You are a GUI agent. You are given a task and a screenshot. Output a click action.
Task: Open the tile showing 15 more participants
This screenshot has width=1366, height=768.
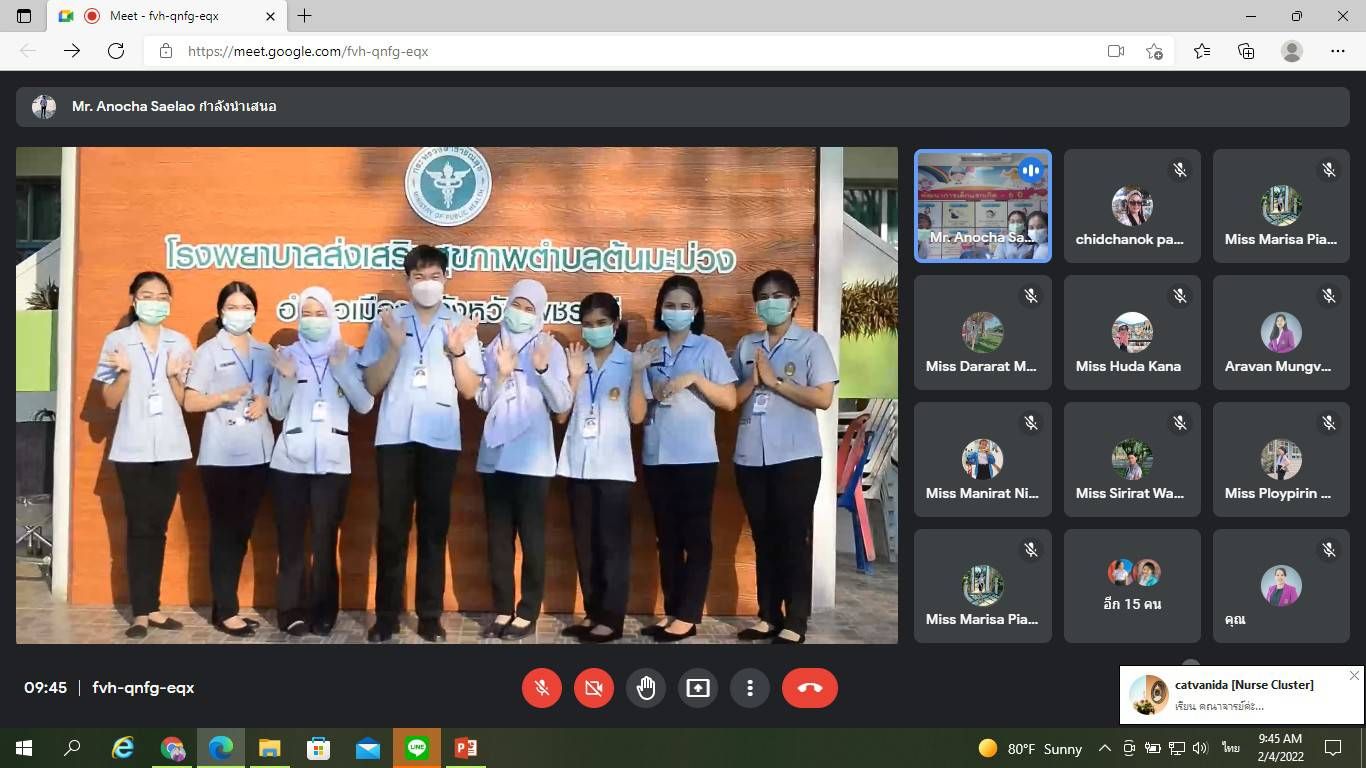point(1131,586)
